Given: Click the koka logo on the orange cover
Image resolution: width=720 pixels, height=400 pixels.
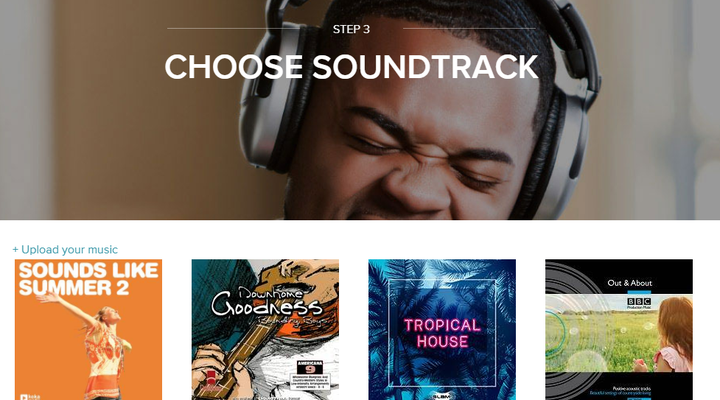Looking at the screenshot, I should coord(30,397).
